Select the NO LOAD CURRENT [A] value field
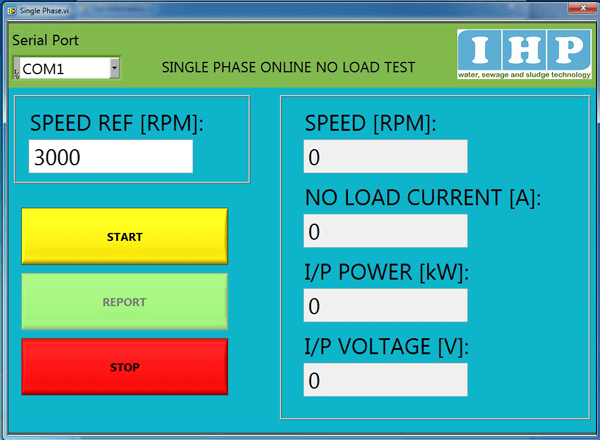The image size is (600, 440). click(385, 231)
